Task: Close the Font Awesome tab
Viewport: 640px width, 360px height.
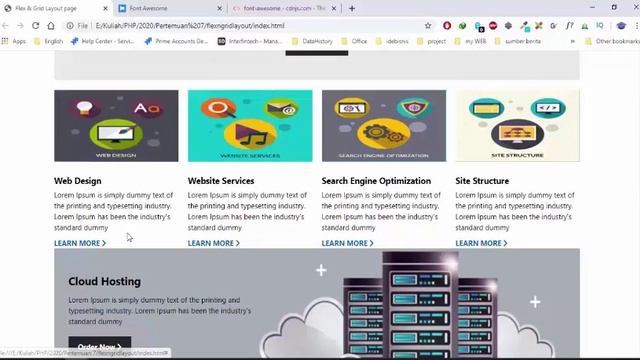Action: coord(220,8)
